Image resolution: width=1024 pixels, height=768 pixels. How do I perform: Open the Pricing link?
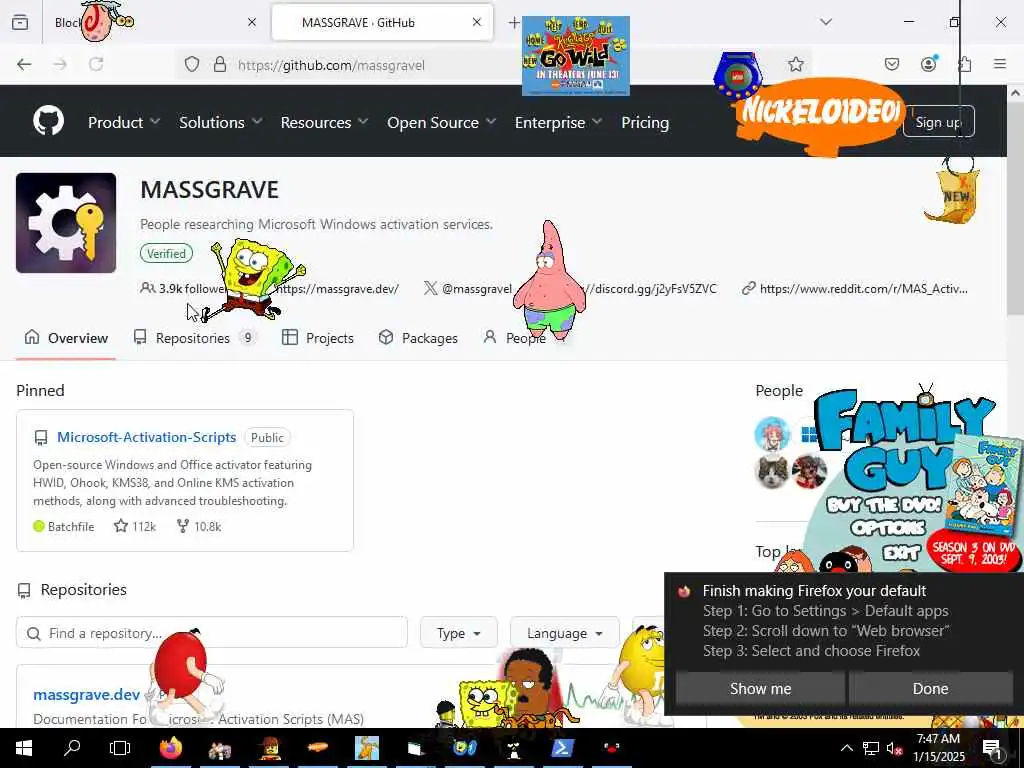(x=645, y=122)
